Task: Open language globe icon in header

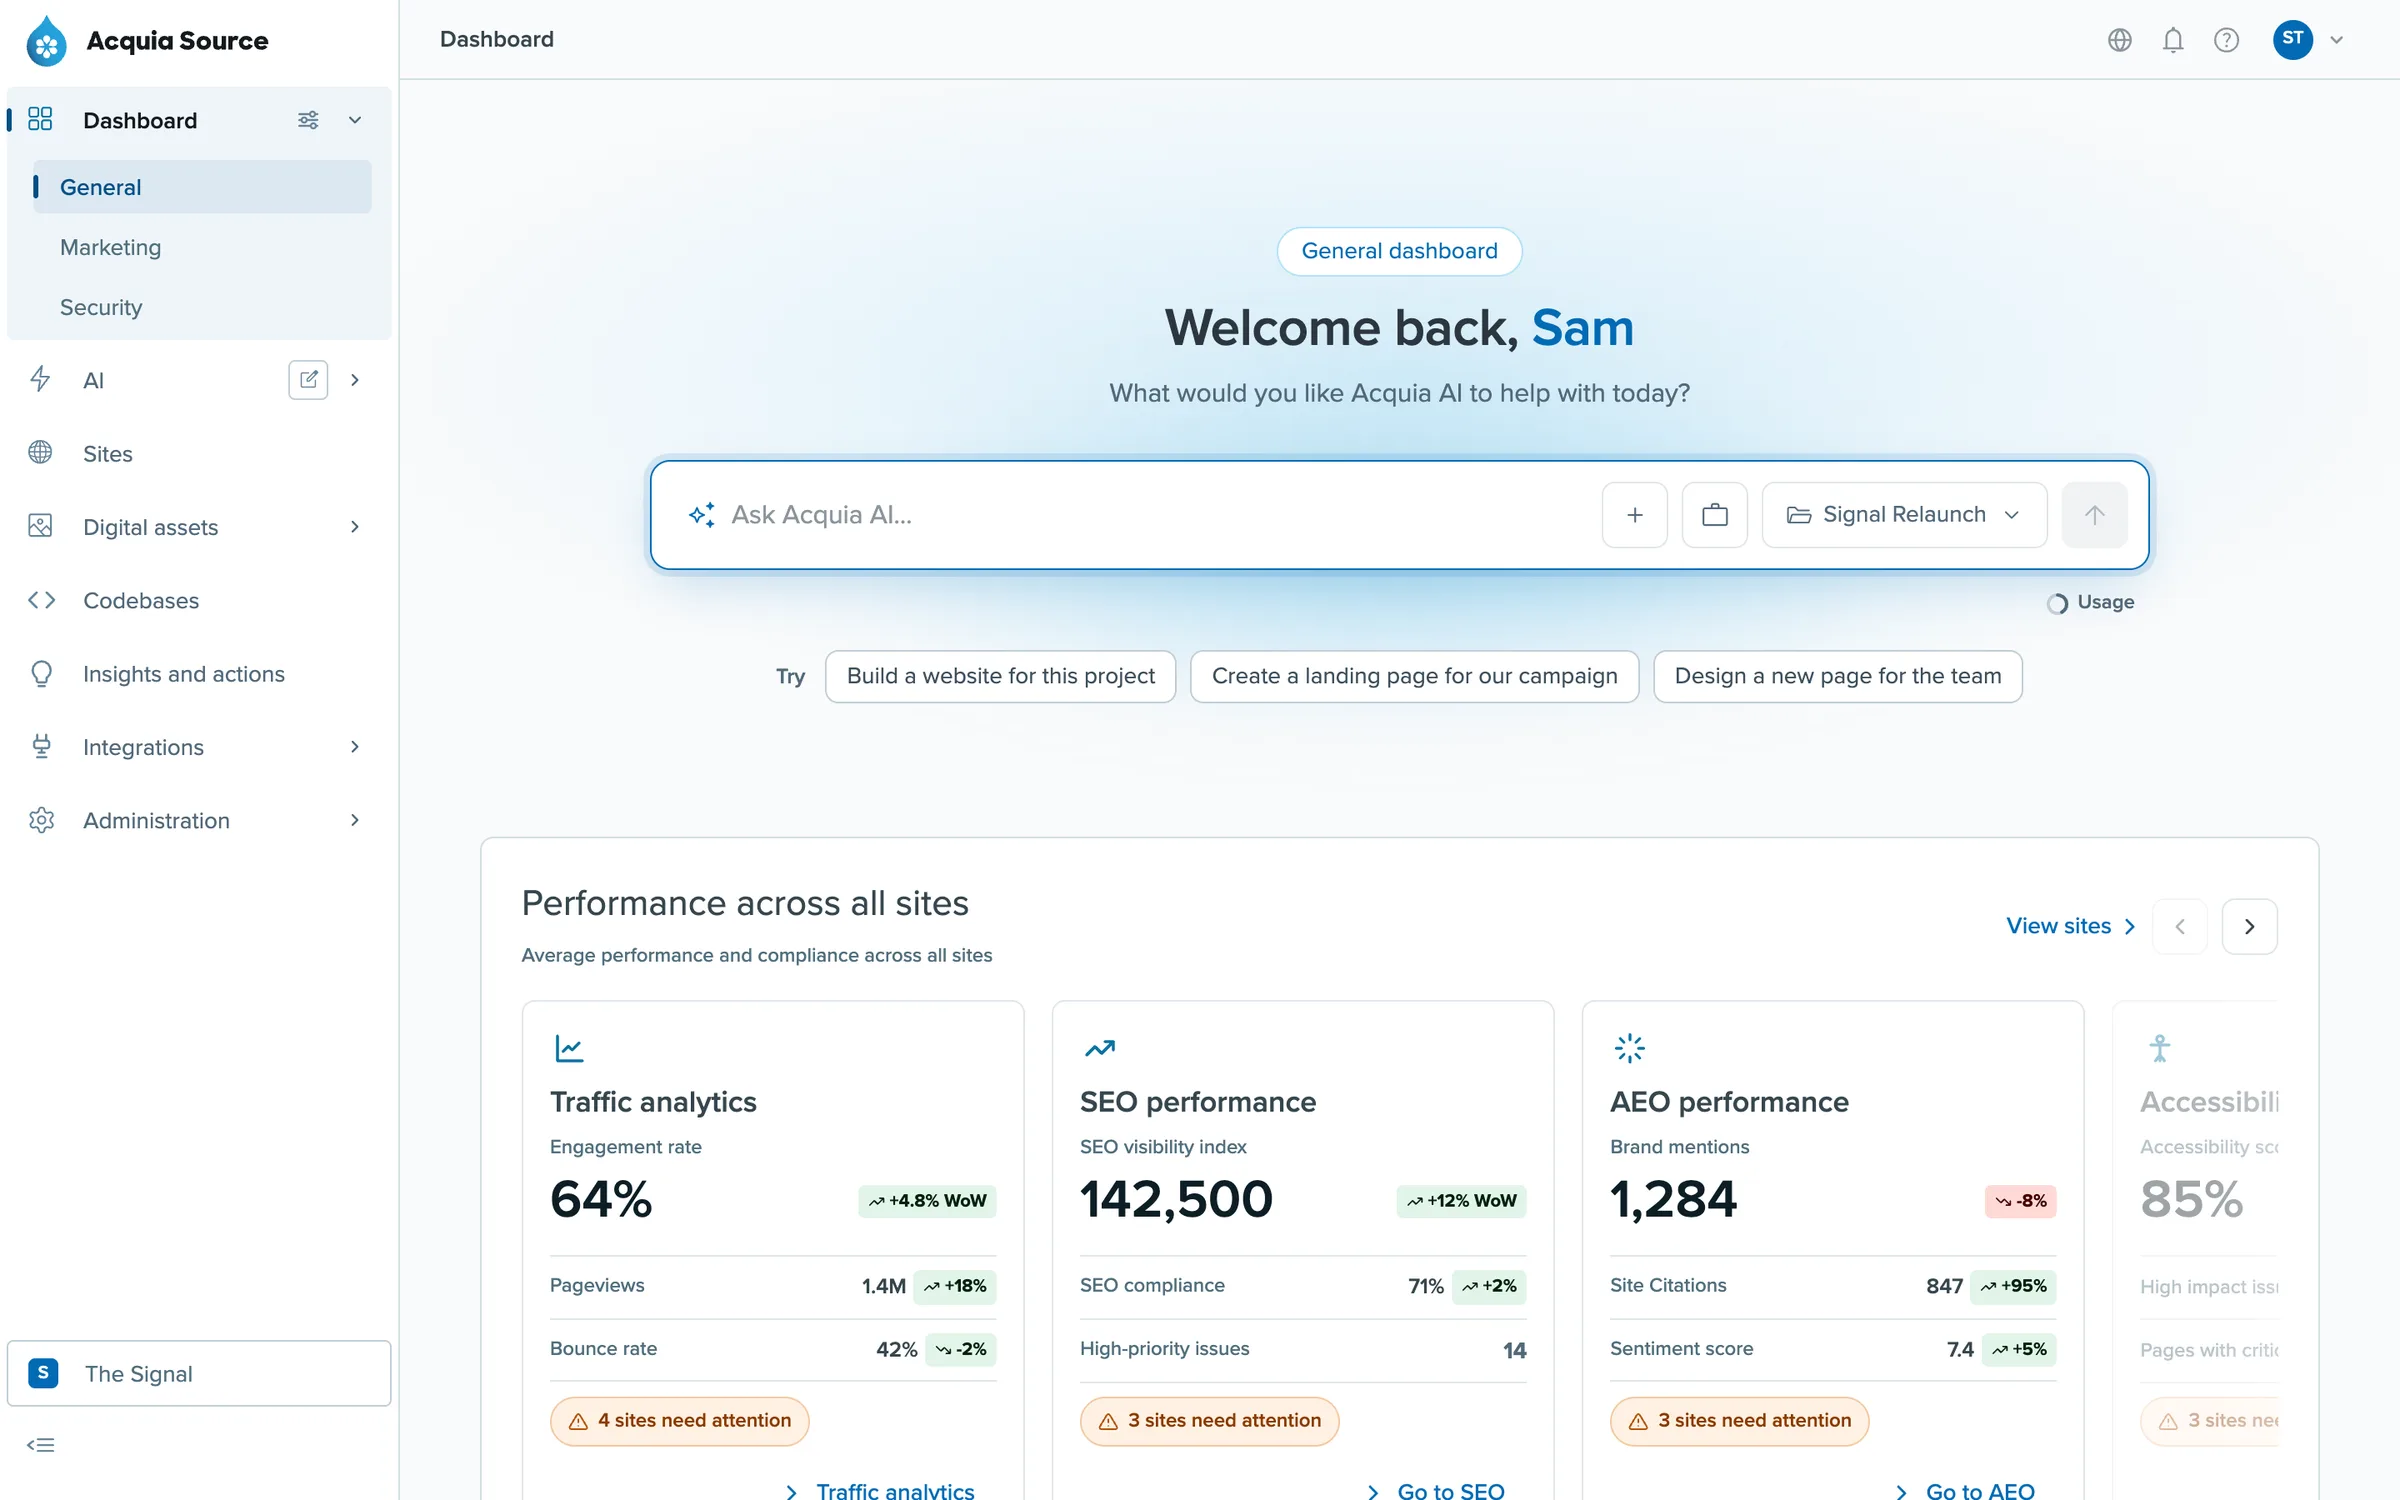Action: 2119,40
